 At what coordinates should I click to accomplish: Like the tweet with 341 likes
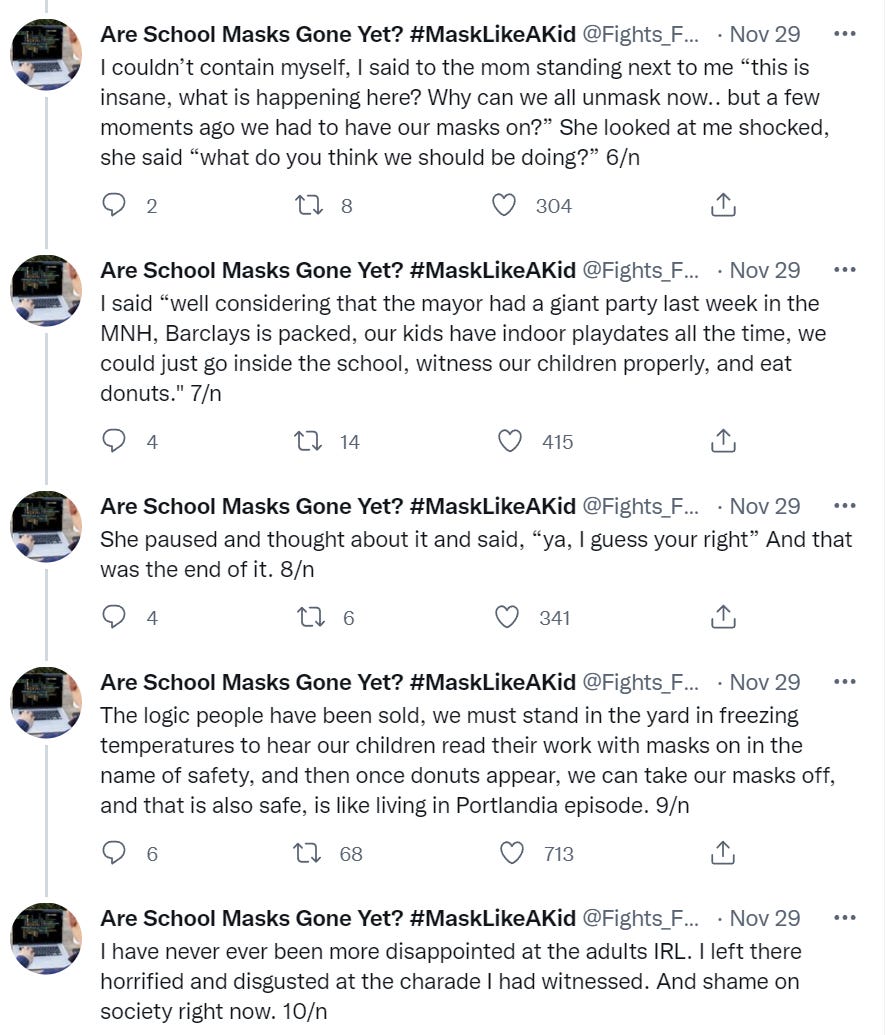(508, 617)
